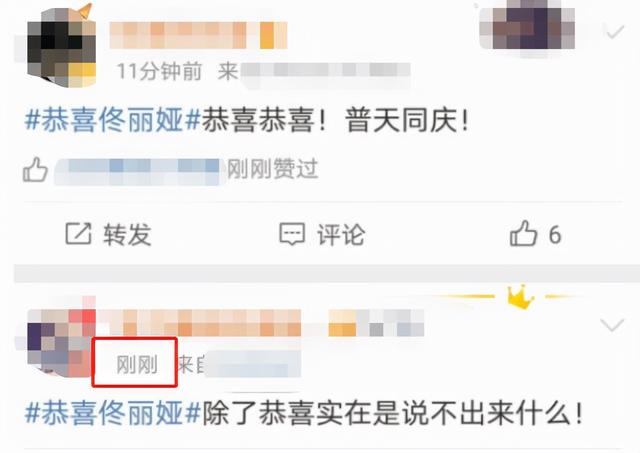This screenshot has width=640, height=453.
Task: Open #恭喜佟丽娅# hashtag in second post
Action: coord(113,413)
